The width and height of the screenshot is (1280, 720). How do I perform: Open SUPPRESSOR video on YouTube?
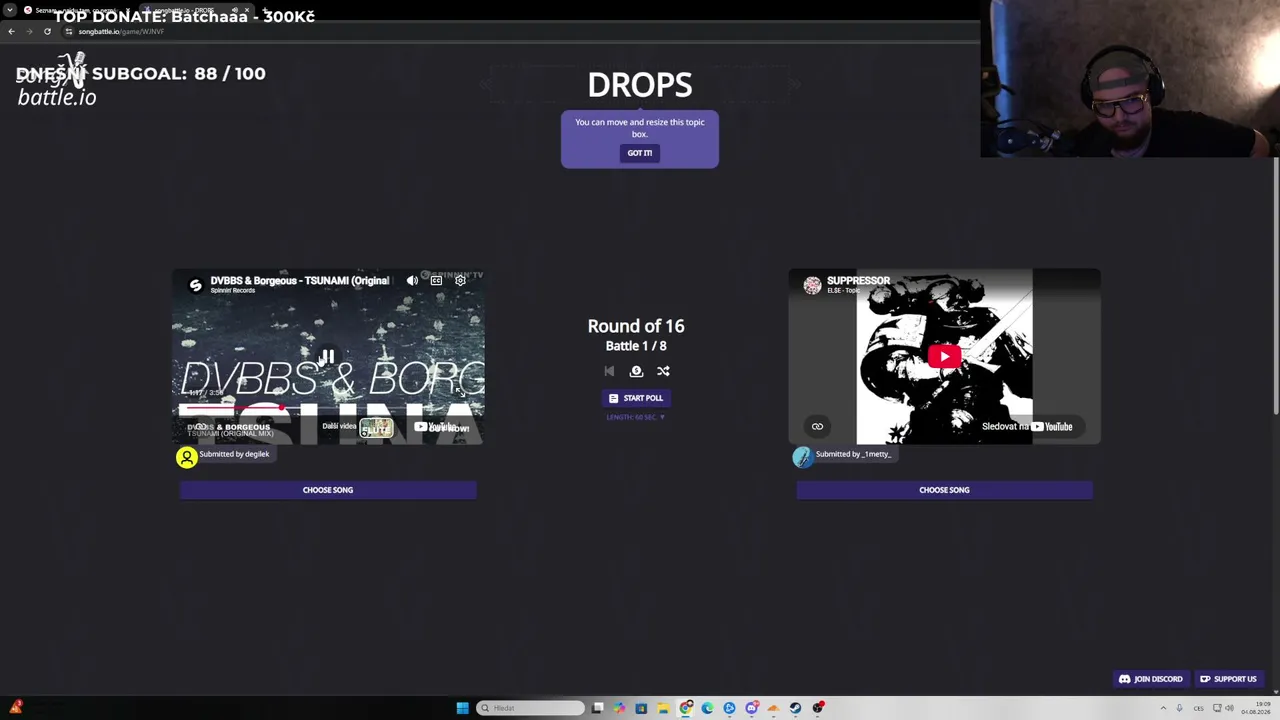pos(1027,427)
